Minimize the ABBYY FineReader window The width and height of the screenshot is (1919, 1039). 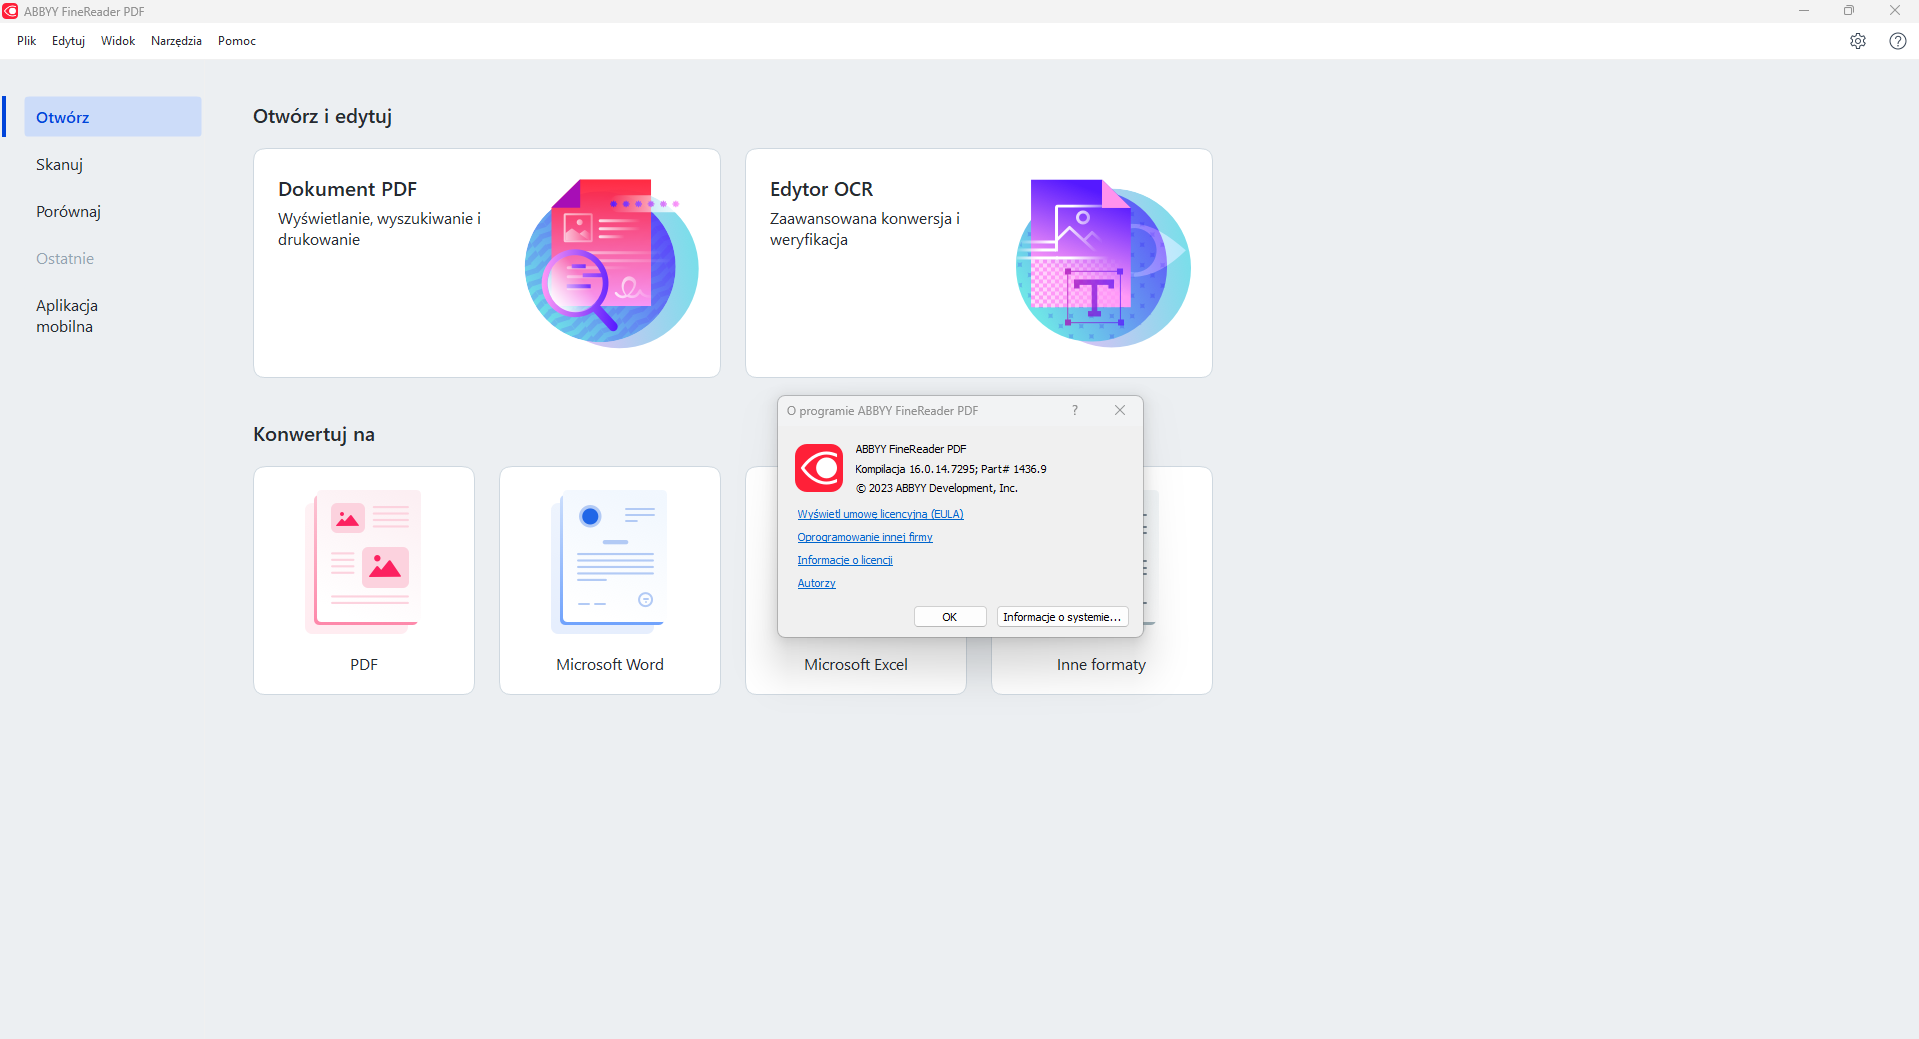1804,11
